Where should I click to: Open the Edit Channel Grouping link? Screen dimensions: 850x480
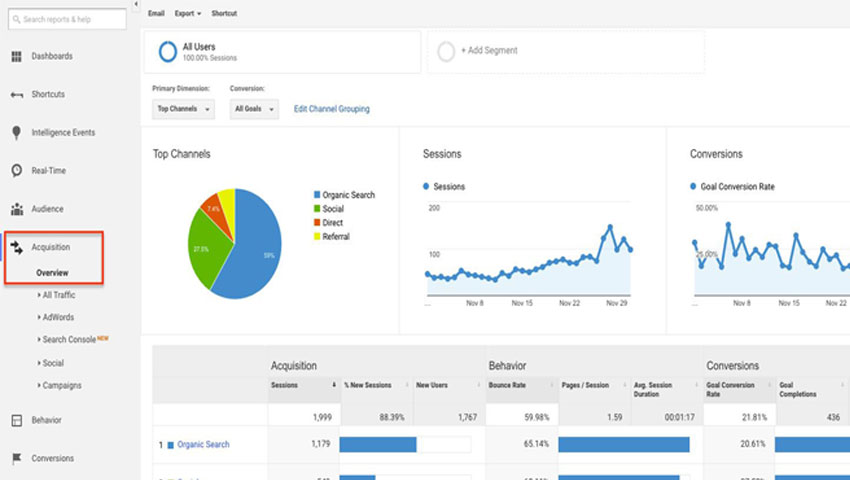click(331, 109)
